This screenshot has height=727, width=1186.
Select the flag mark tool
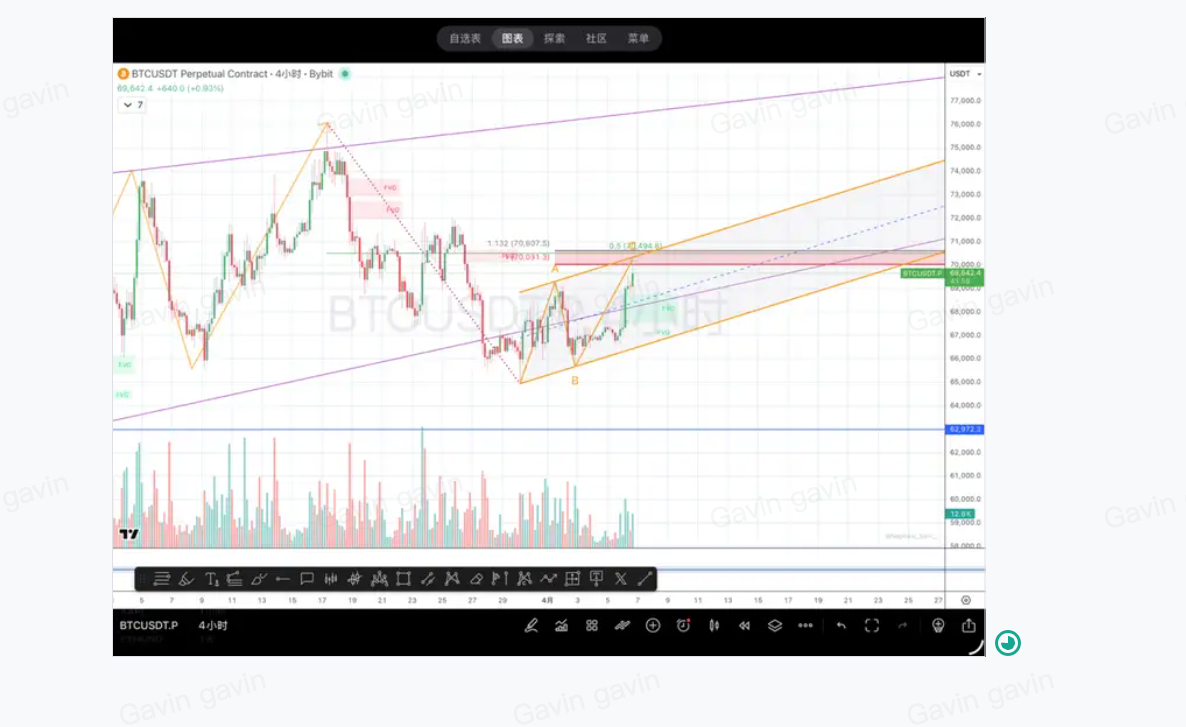click(x=500, y=579)
